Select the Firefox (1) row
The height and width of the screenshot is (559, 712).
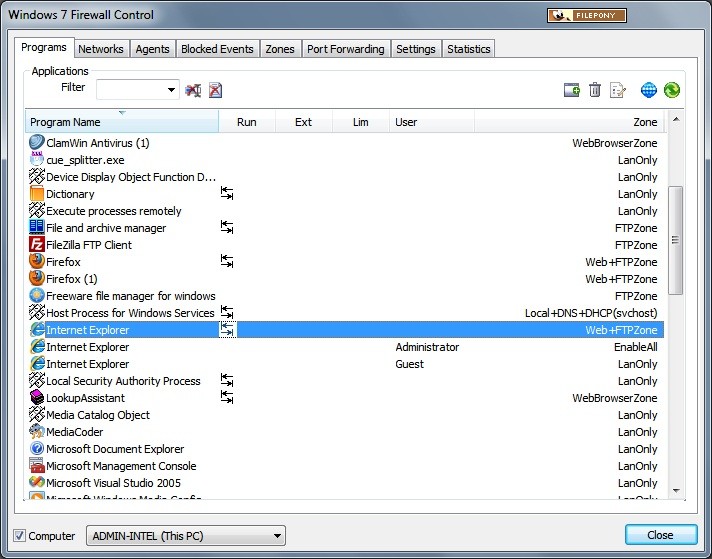tap(345, 279)
